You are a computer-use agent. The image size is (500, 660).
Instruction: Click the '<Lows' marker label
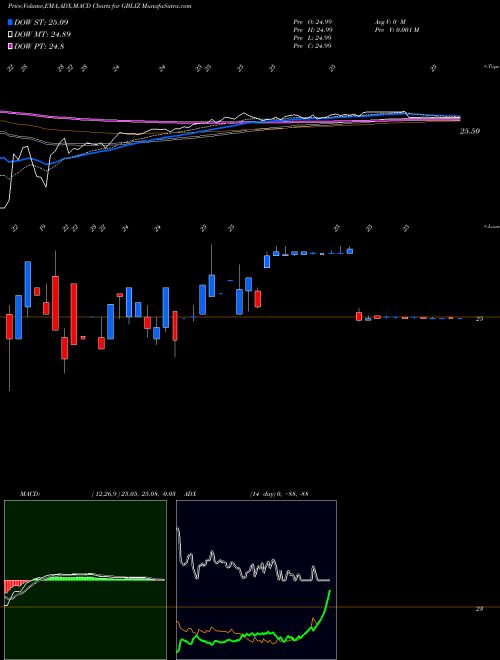pos(491,226)
